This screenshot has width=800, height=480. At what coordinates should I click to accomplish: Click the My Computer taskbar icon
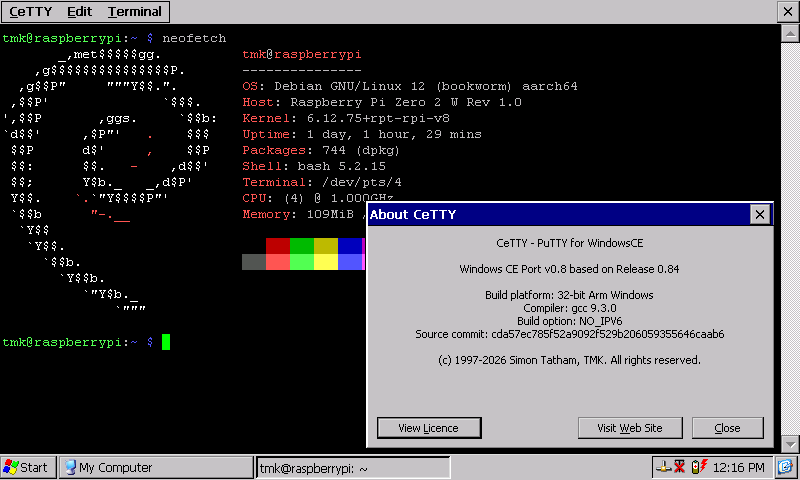70,467
